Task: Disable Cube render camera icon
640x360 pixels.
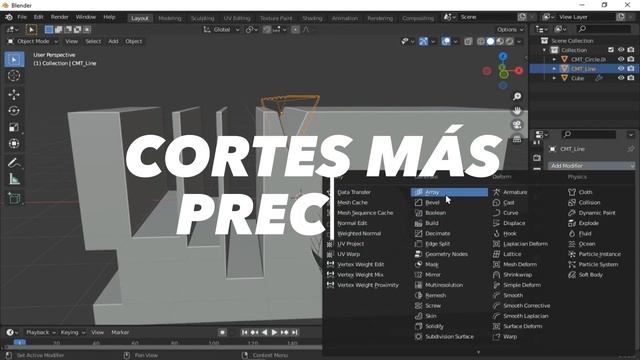Action: pyautogui.click(x=631, y=78)
